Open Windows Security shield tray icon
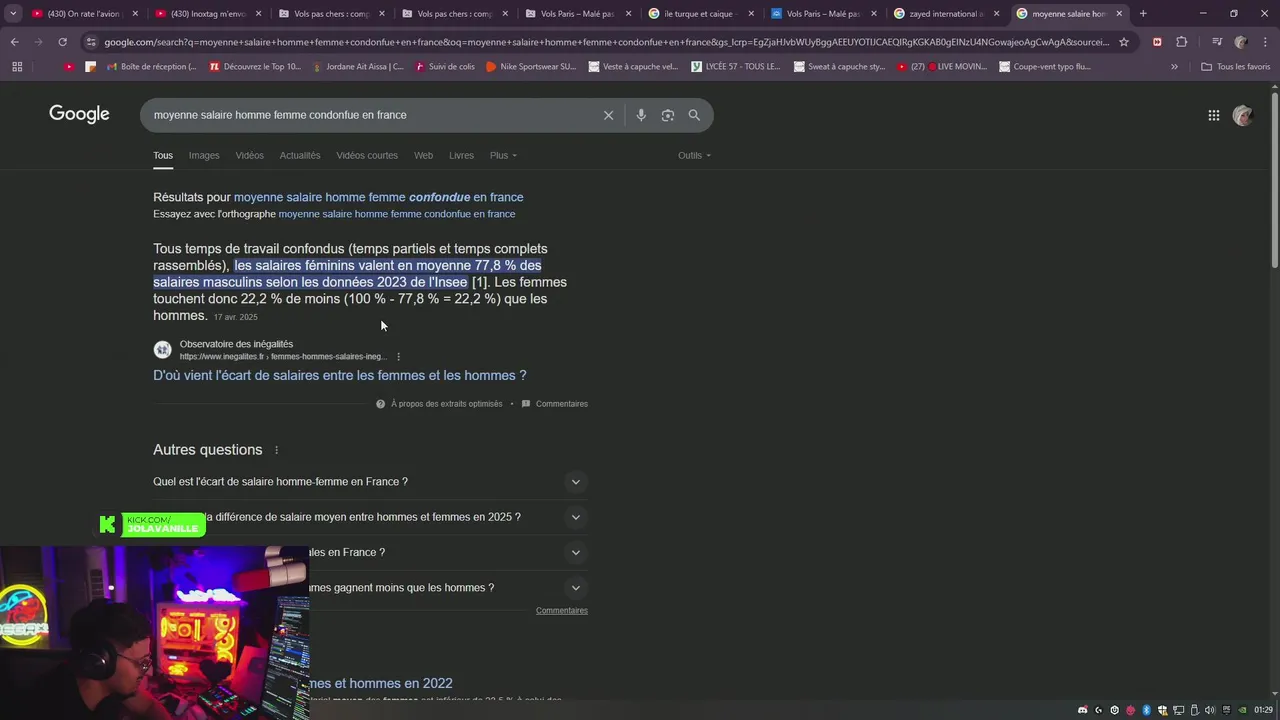The width and height of the screenshot is (1280, 720). point(1163,710)
